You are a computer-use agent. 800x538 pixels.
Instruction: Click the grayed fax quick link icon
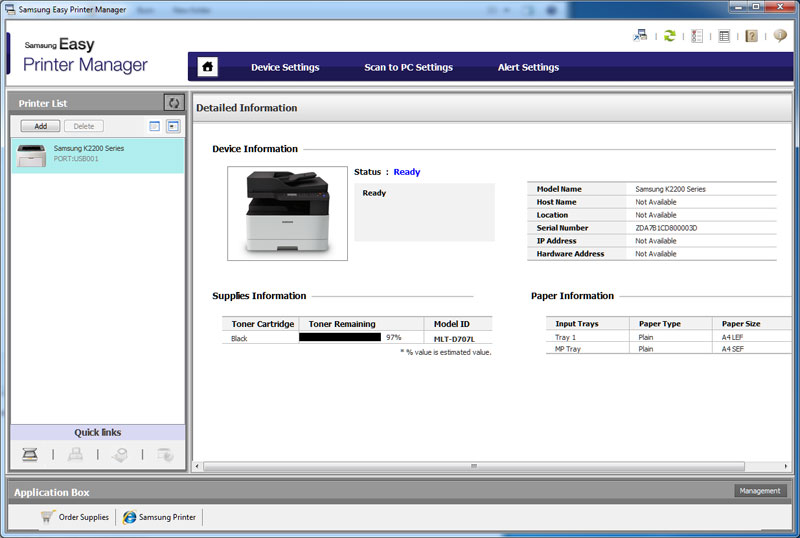pyautogui.click(x=75, y=454)
